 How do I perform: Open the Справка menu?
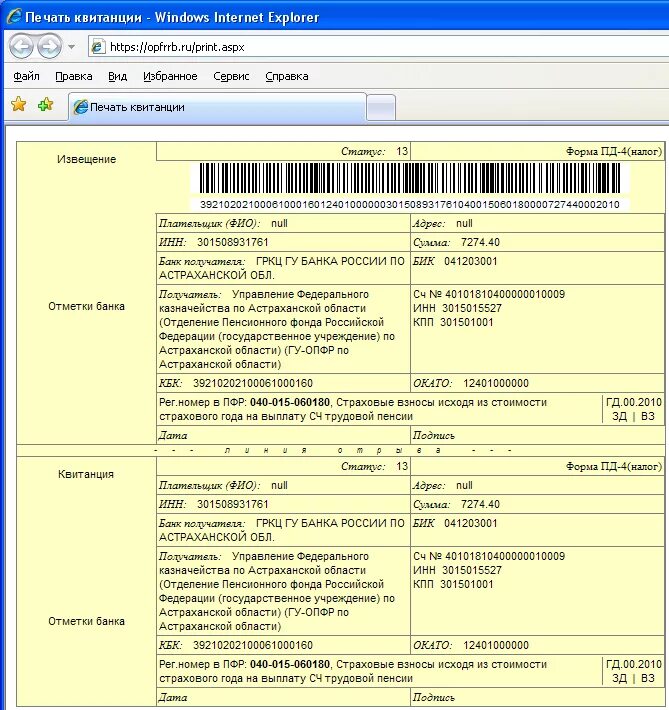coord(287,76)
